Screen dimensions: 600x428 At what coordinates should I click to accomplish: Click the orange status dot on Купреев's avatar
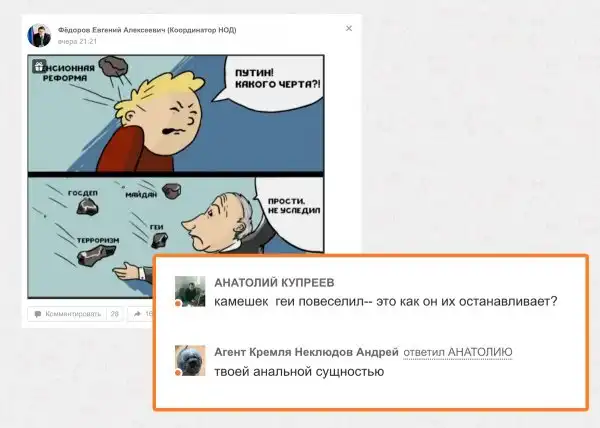point(178,303)
